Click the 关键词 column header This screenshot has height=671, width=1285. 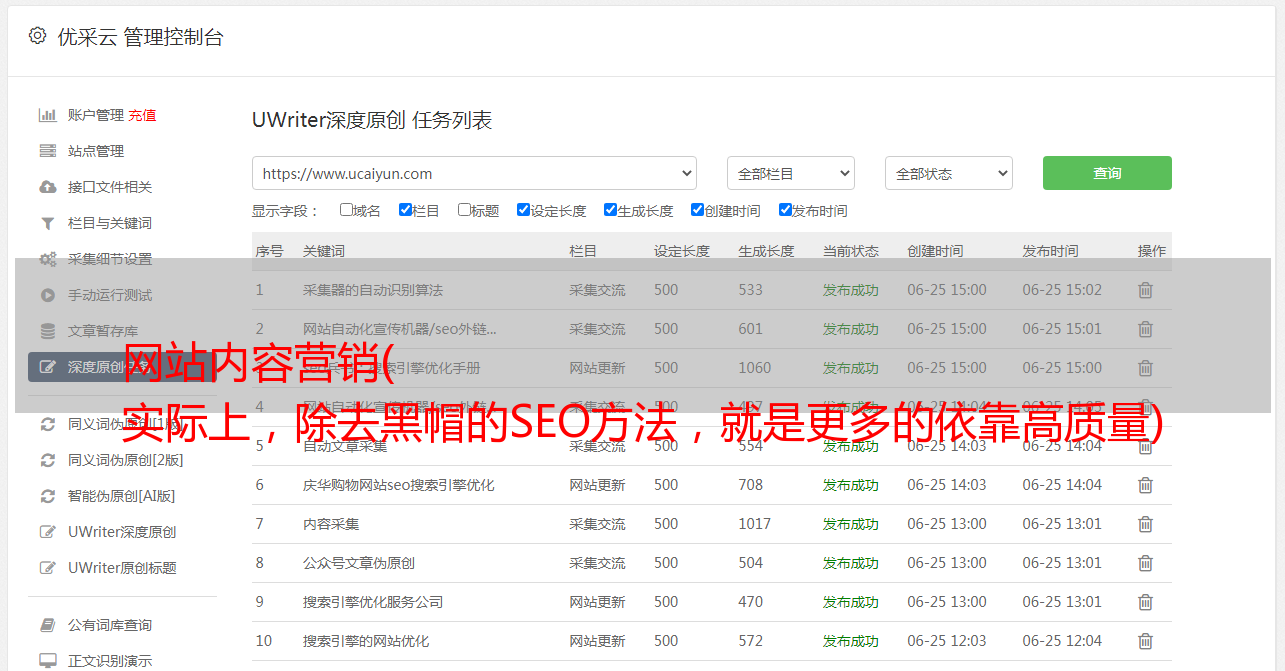(324, 251)
